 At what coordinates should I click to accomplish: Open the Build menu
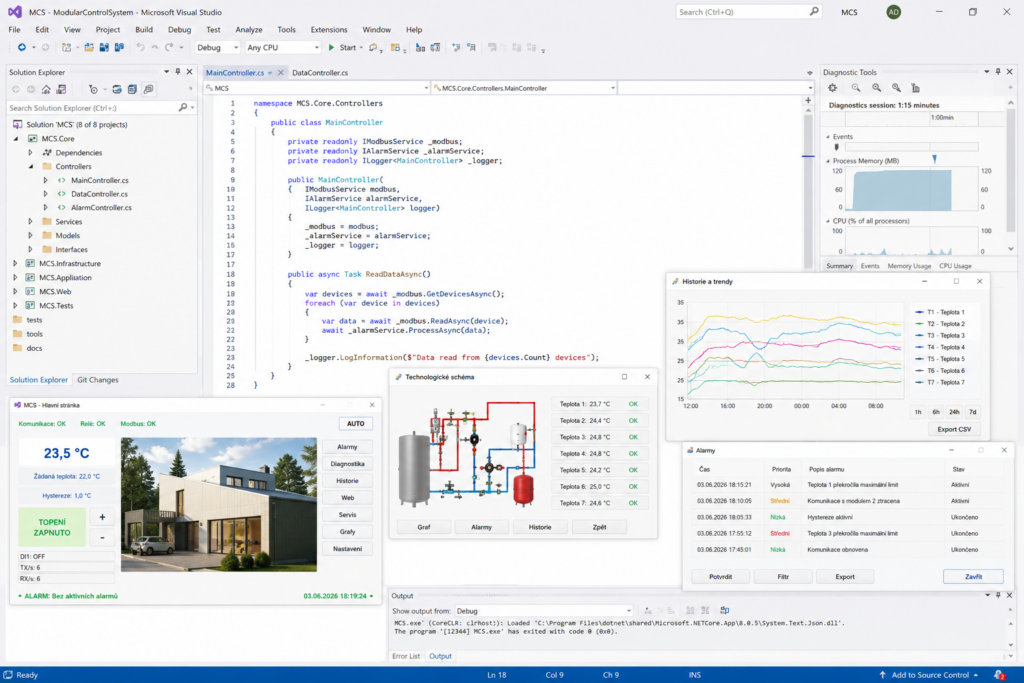(144, 29)
